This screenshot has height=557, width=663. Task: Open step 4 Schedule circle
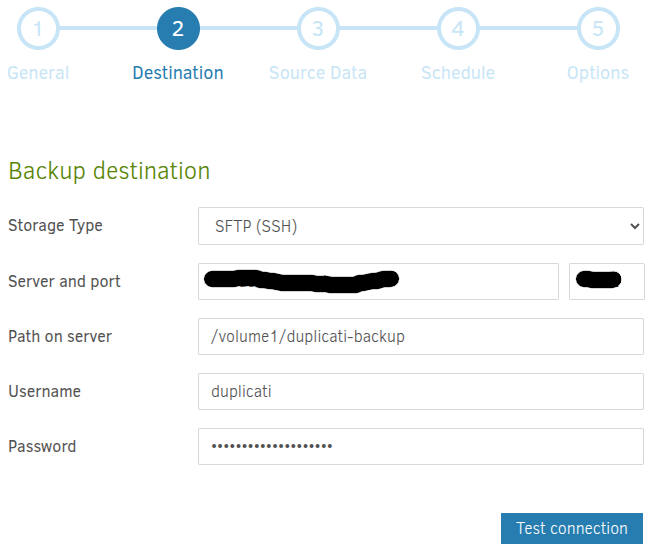coord(458,29)
